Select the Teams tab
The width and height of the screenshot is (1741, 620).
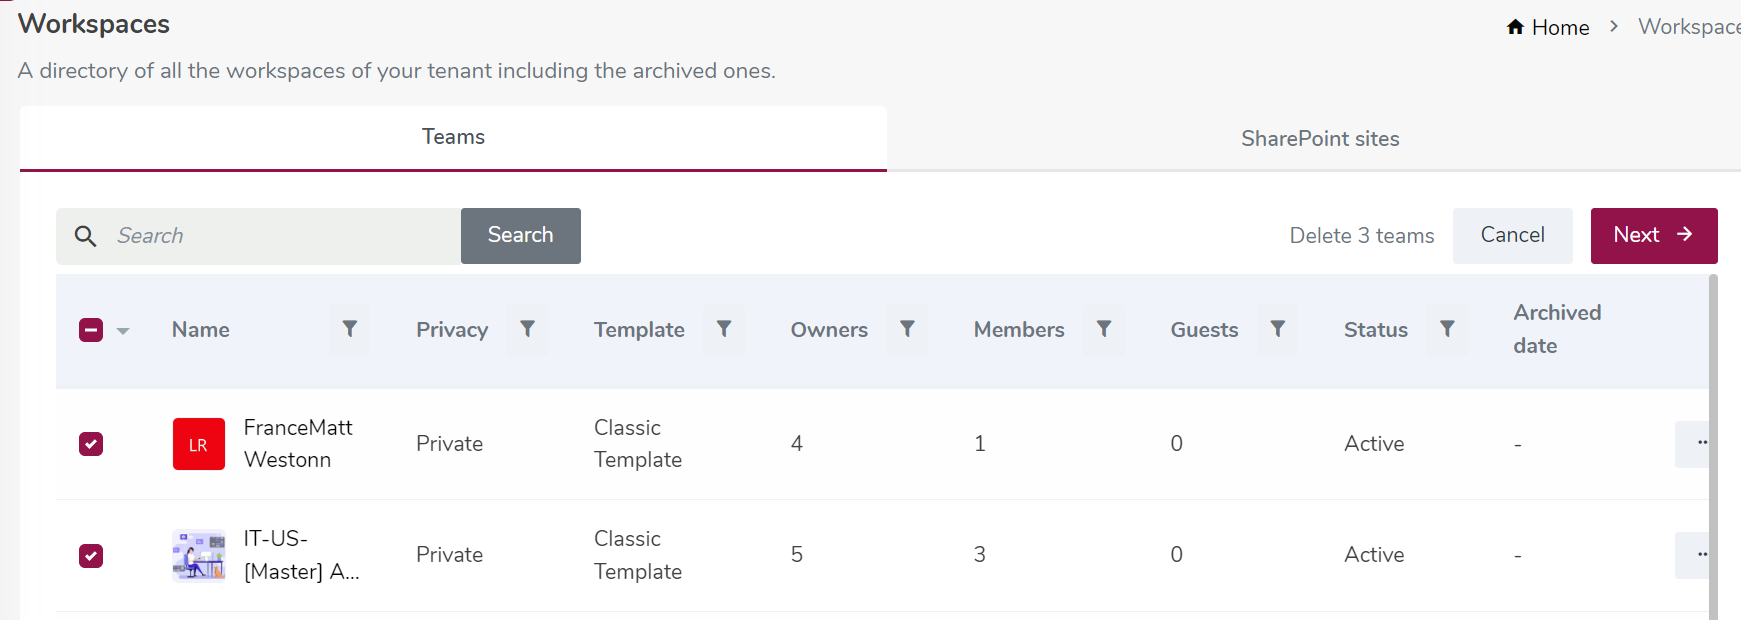tap(453, 137)
